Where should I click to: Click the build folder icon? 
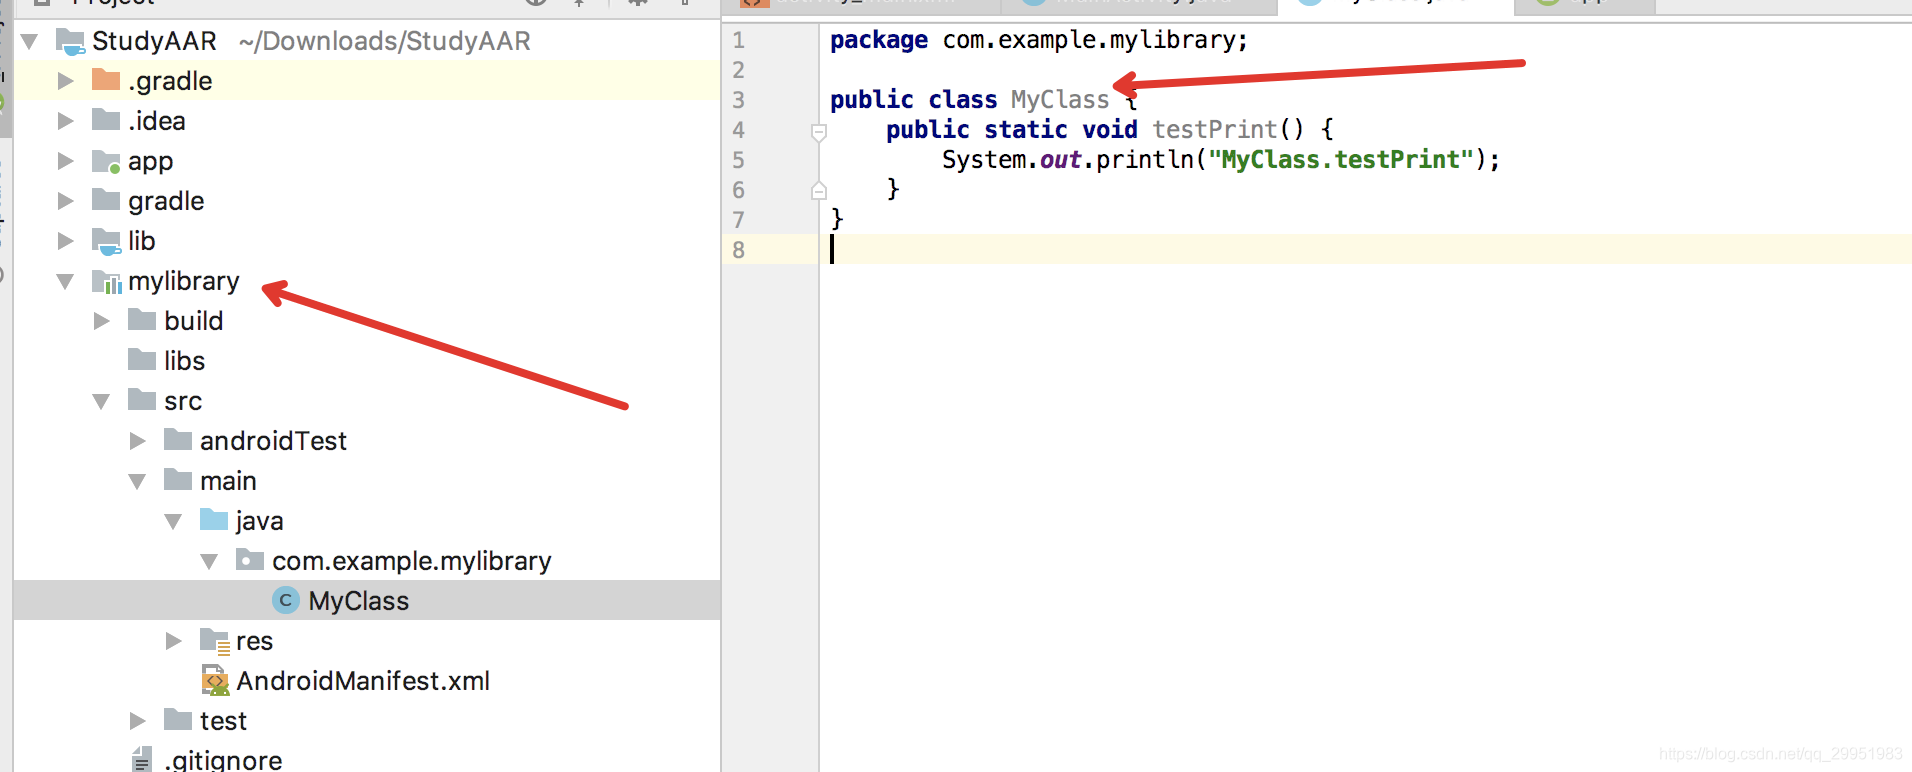[142, 320]
